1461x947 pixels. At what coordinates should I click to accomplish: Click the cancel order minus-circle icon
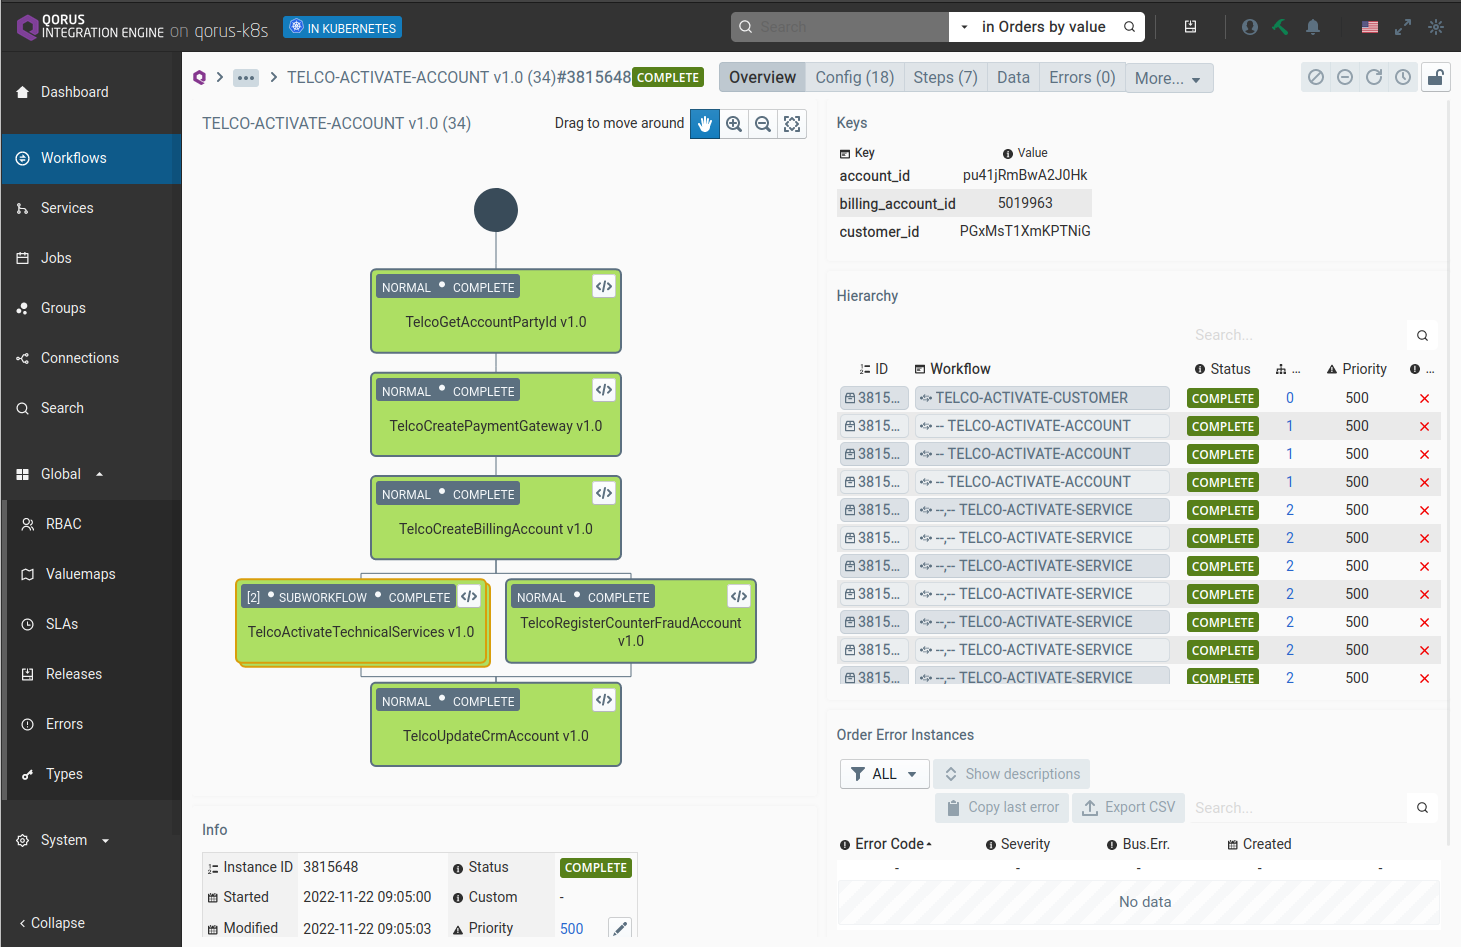point(1345,77)
